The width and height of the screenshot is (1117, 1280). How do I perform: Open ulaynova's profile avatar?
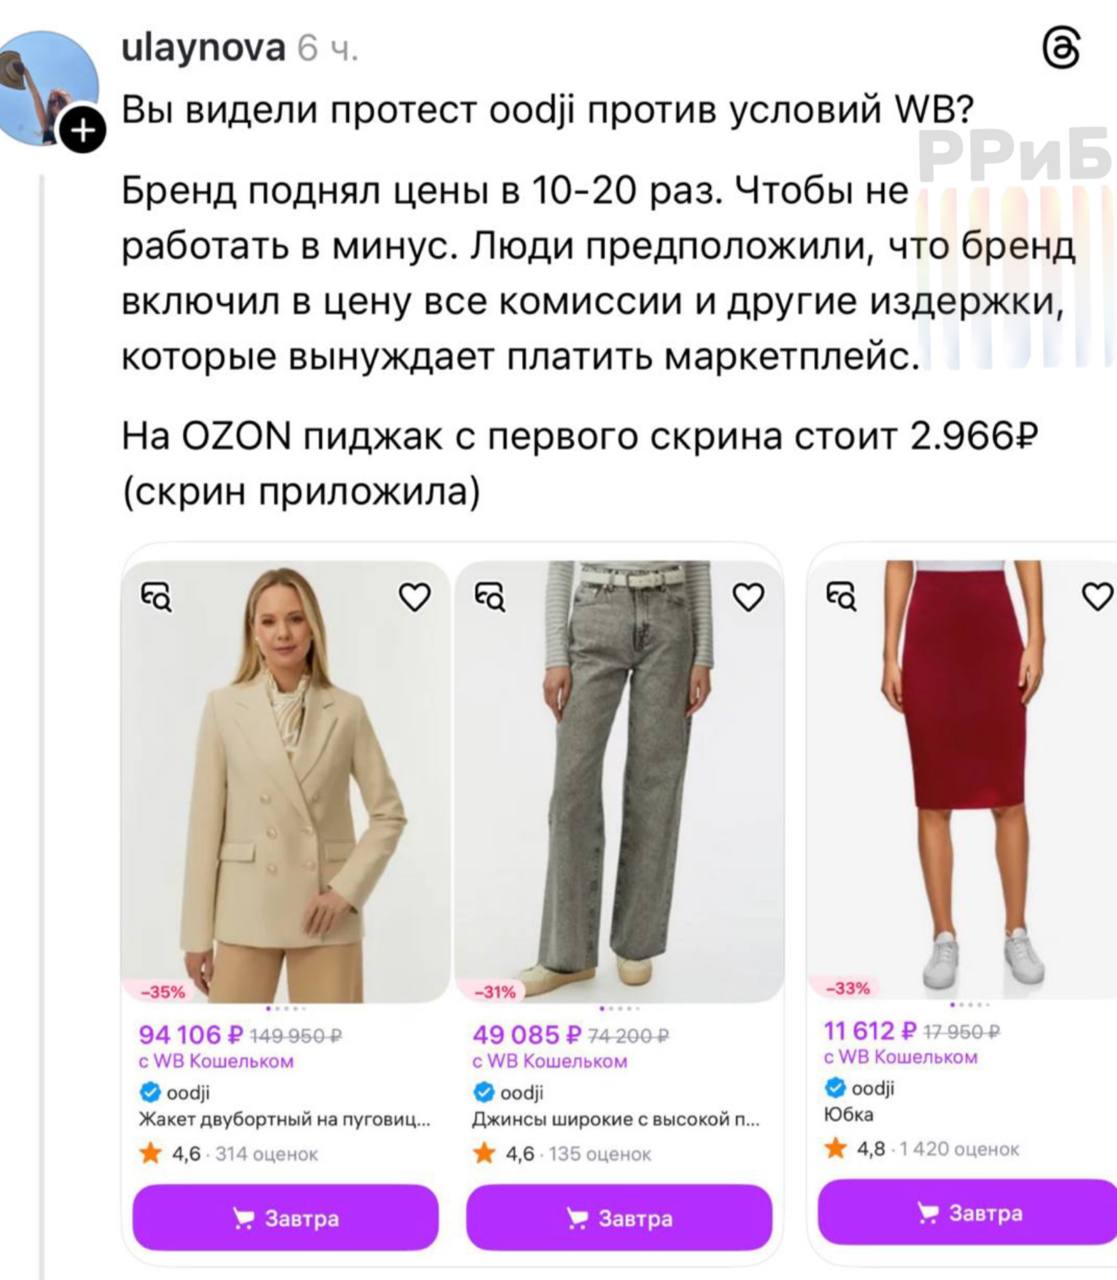[x=50, y=88]
